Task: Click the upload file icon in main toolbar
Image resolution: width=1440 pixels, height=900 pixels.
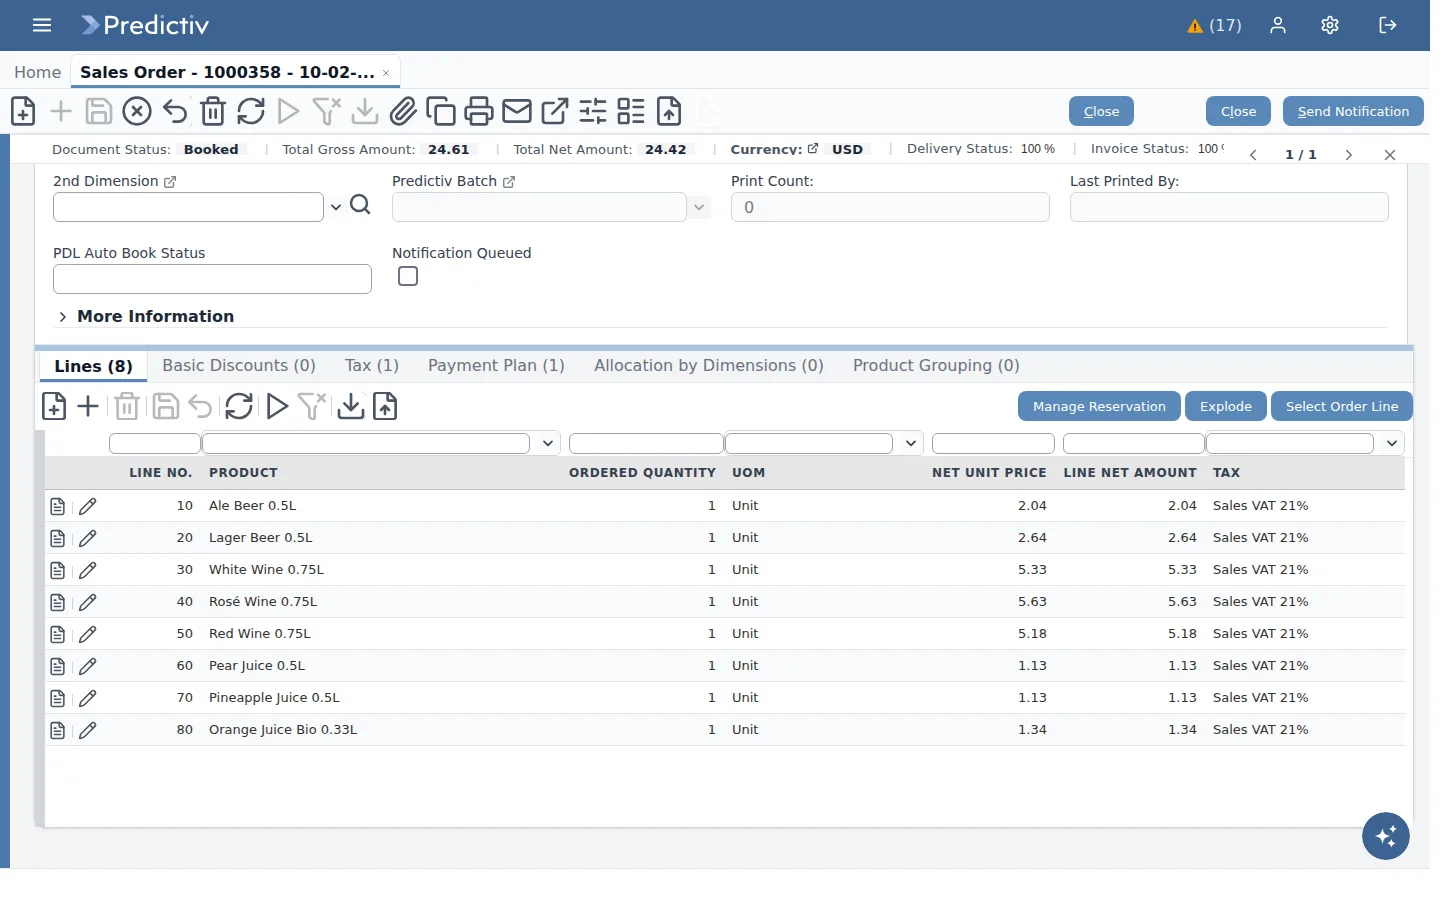Action: pyautogui.click(x=669, y=111)
